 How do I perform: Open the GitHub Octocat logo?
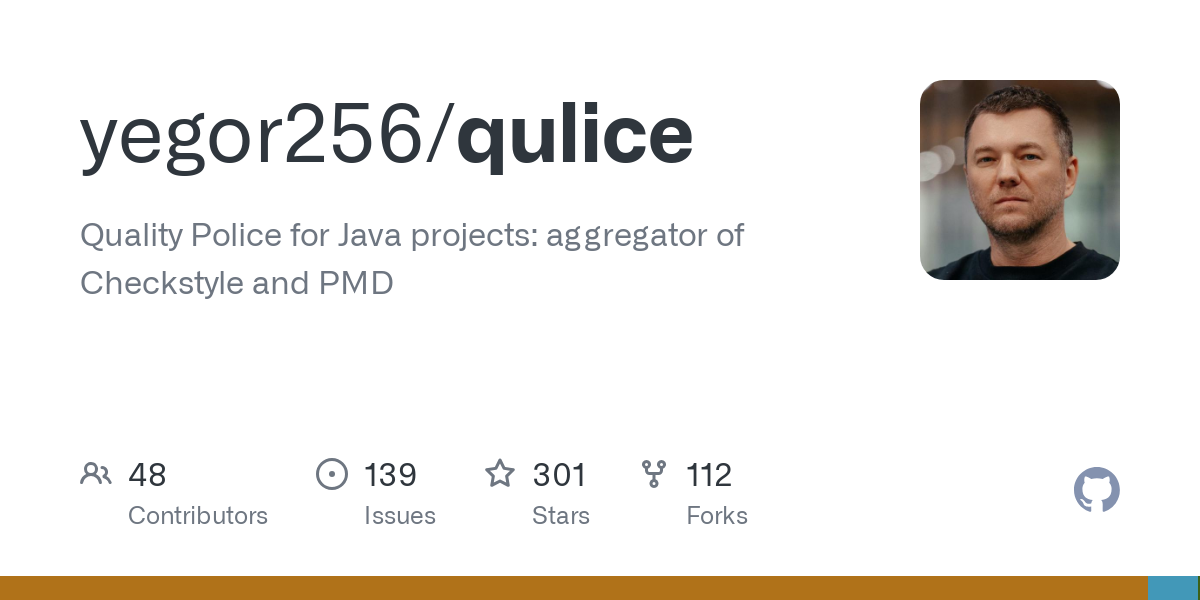[x=1096, y=490]
